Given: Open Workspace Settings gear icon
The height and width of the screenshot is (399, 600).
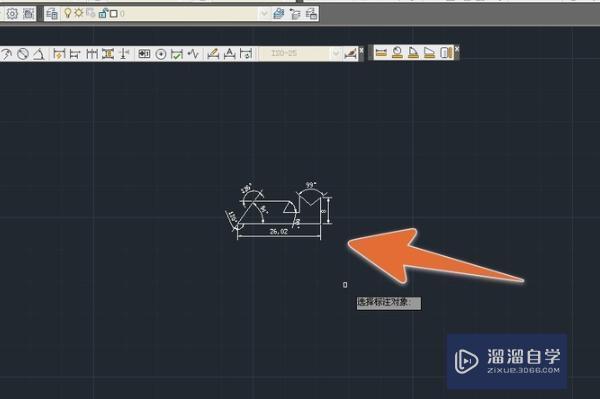Looking at the screenshot, I should (x=12, y=14).
